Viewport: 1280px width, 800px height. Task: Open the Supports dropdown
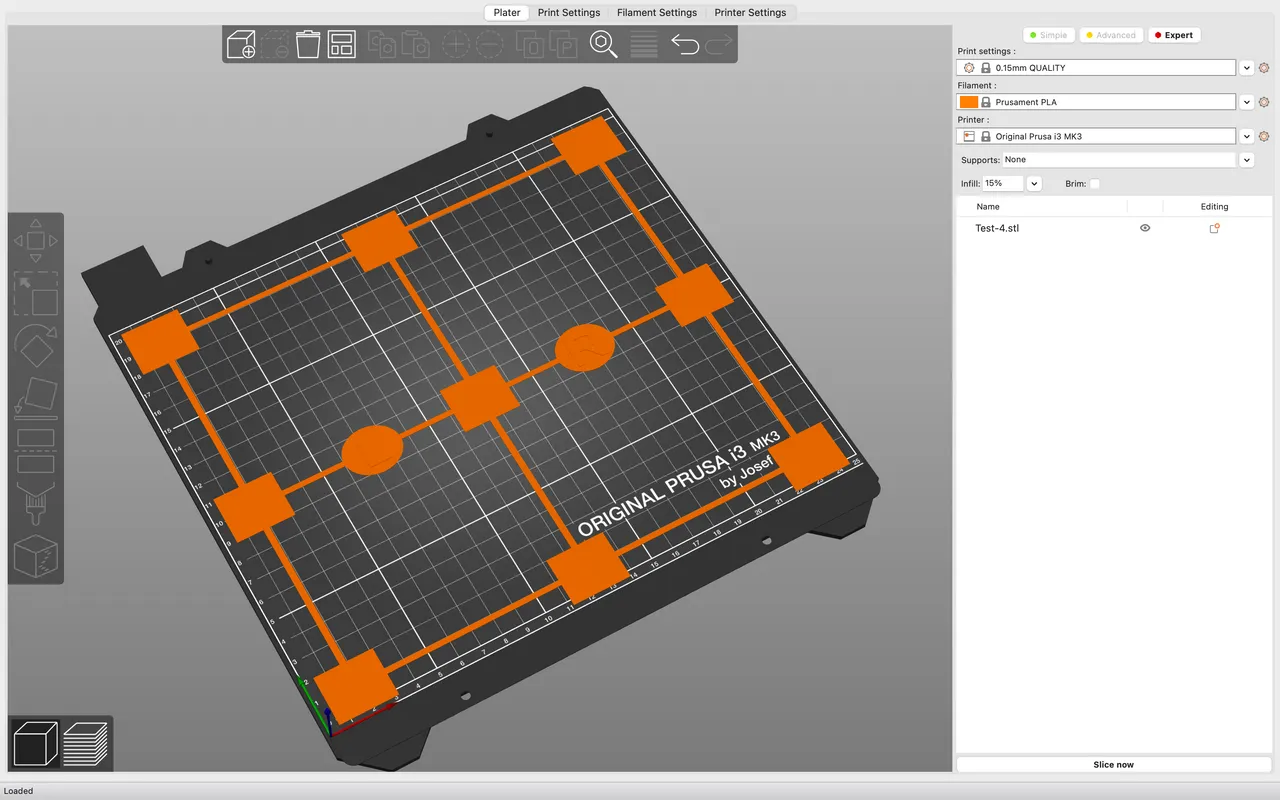pos(1246,159)
